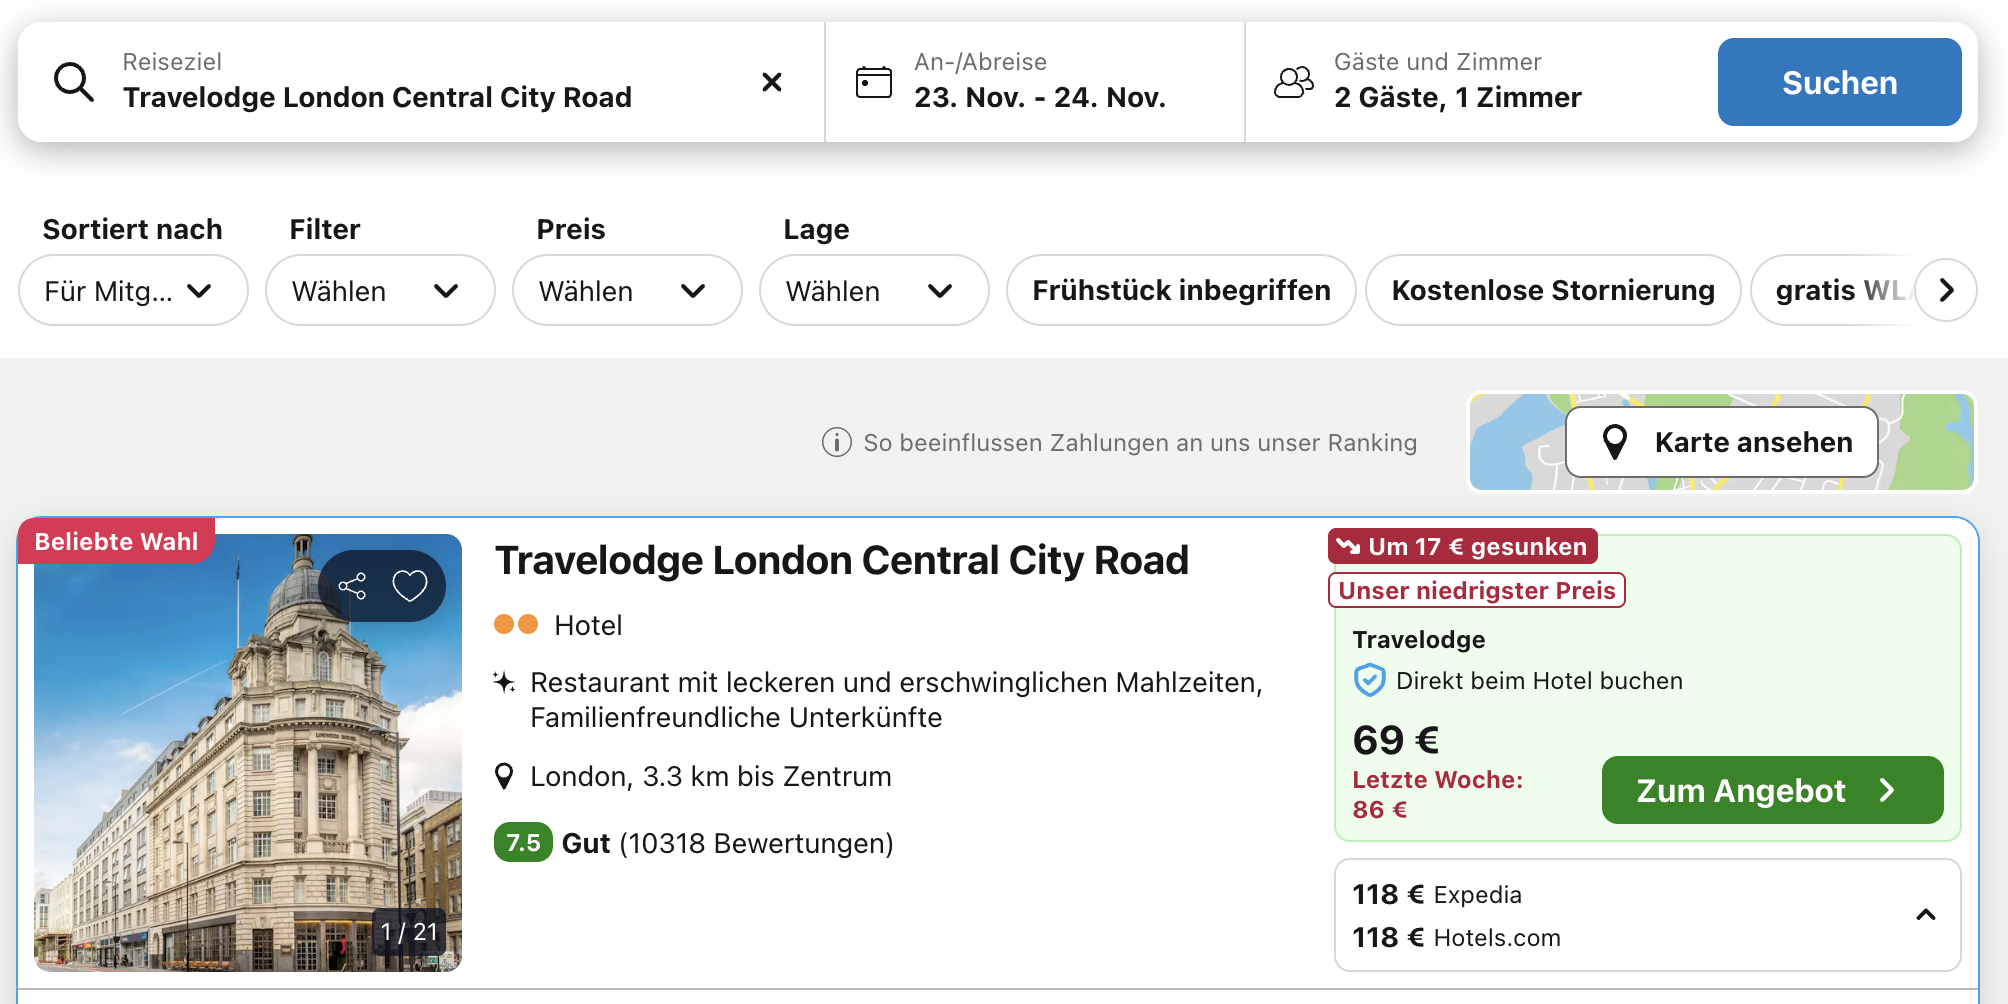Open the Sortiert nach dropdown
The image size is (2008, 1004).
[x=133, y=290]
